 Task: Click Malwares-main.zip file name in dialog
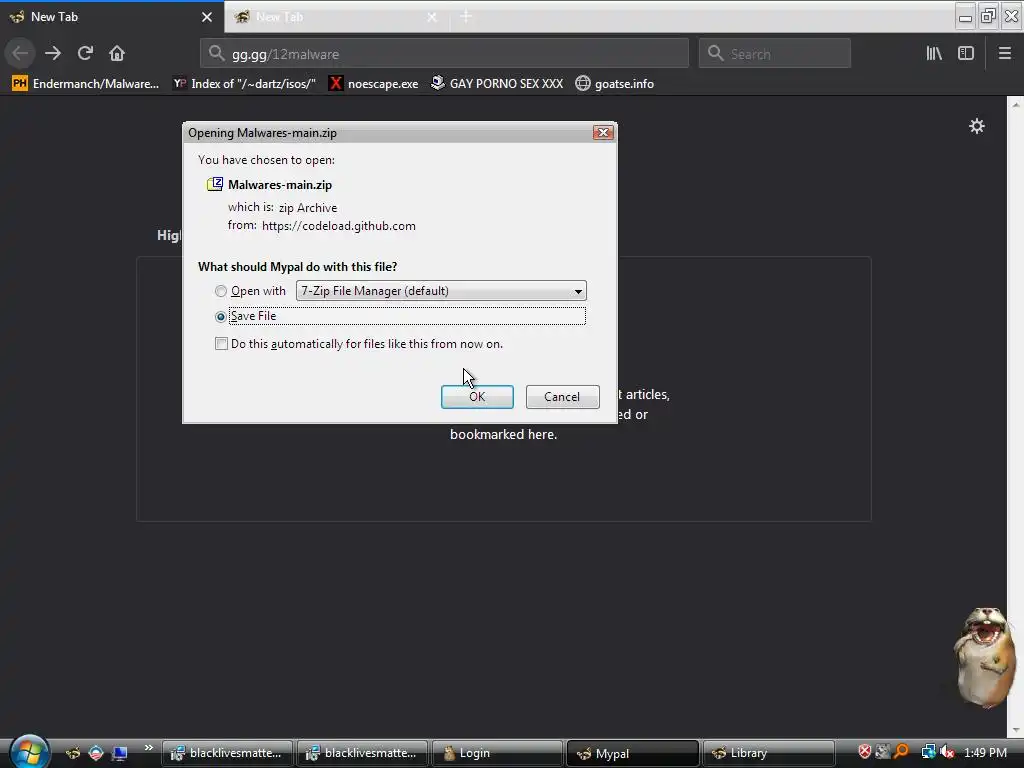tap(280, 185)
